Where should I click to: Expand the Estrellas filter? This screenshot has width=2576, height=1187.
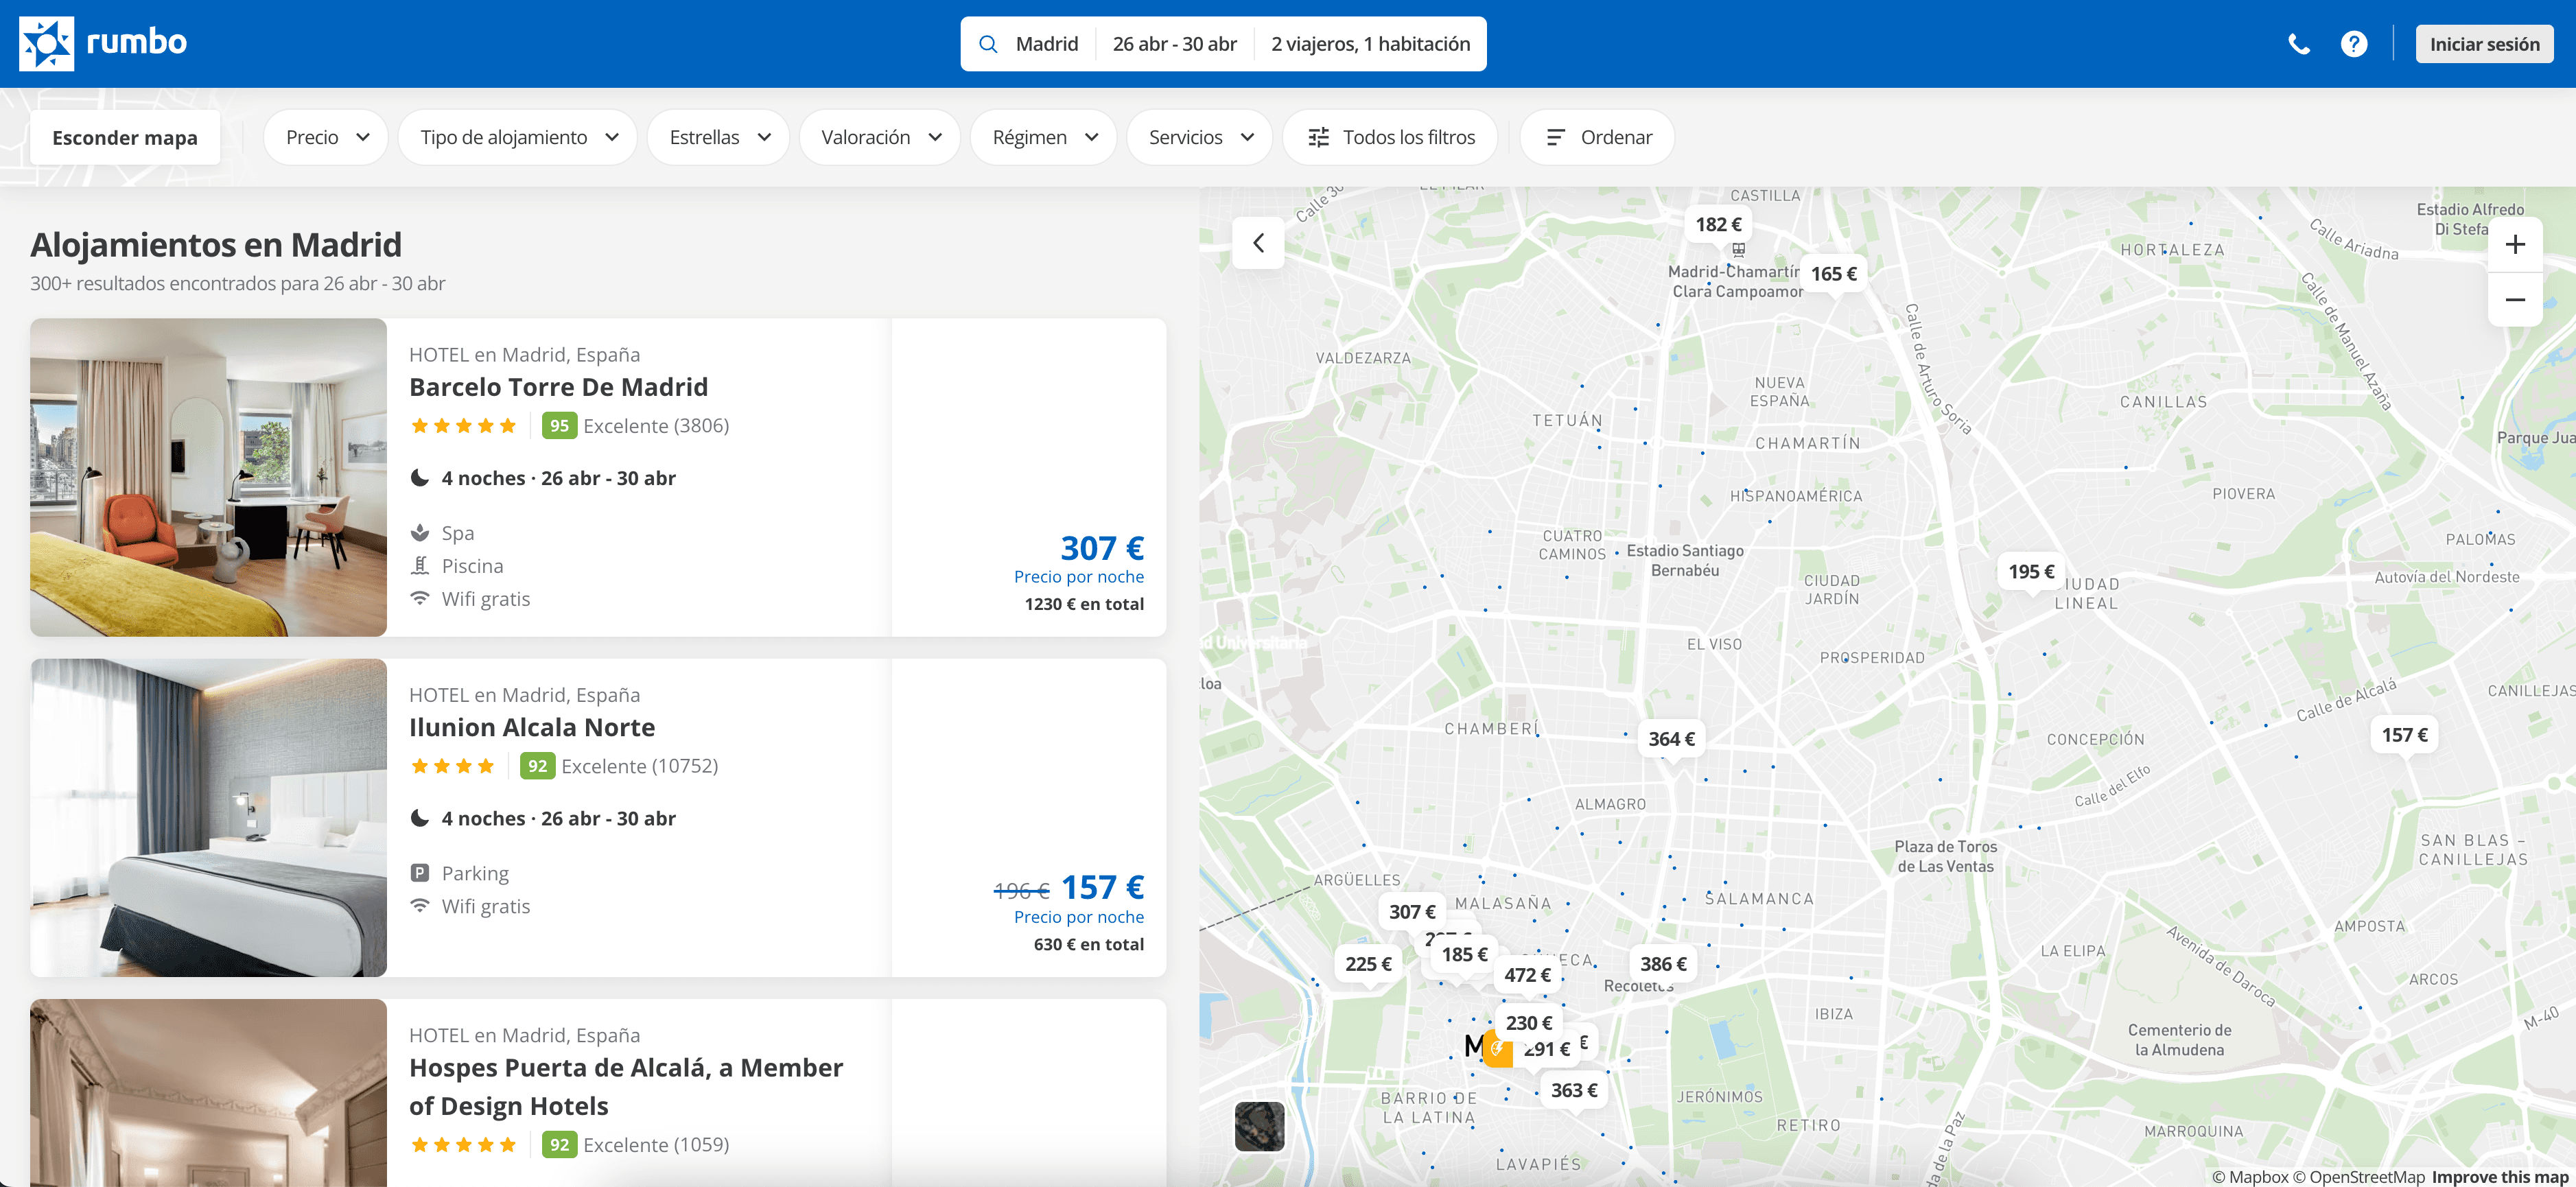718,138
